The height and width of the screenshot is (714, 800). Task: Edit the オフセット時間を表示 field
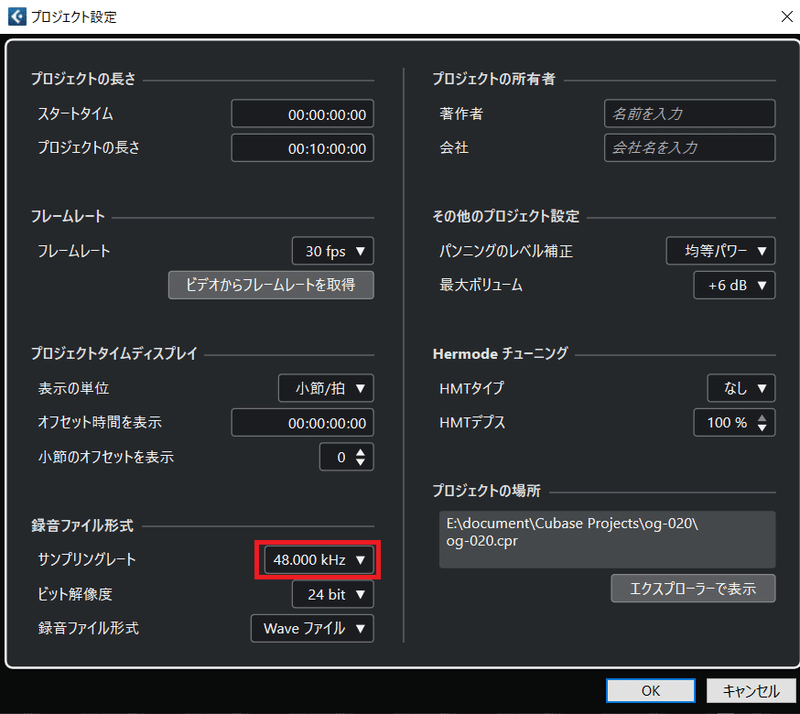pos(303,423)
